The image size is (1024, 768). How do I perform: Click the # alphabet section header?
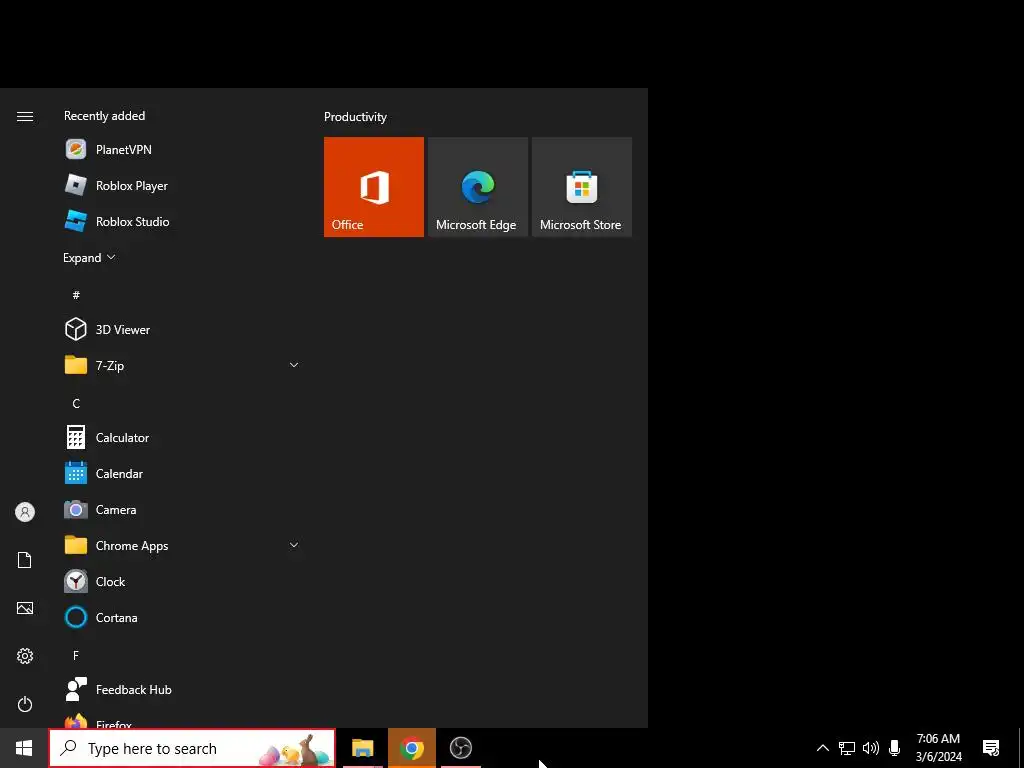pyautogui.click(x=76, y=295)
